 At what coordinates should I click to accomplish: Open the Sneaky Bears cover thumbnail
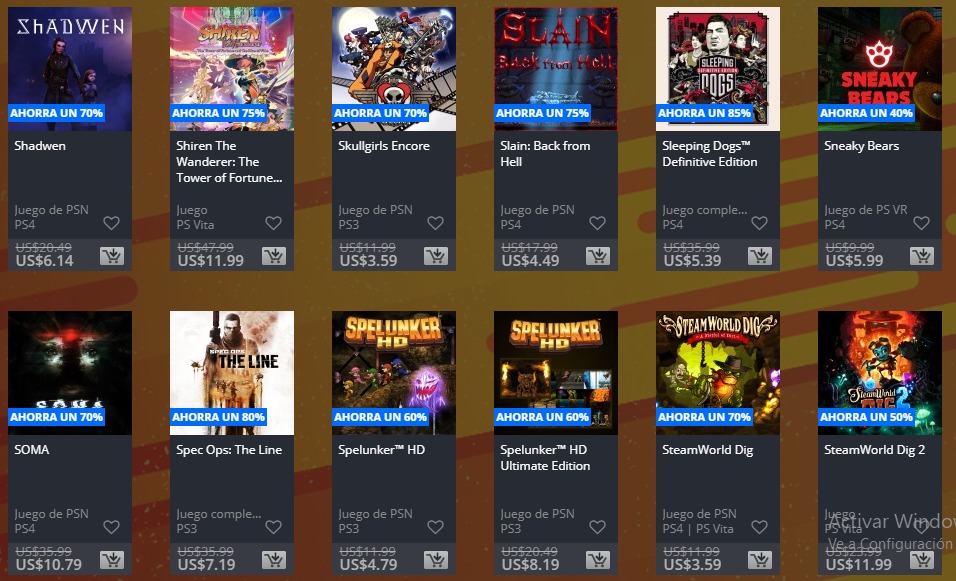(880, 69)
